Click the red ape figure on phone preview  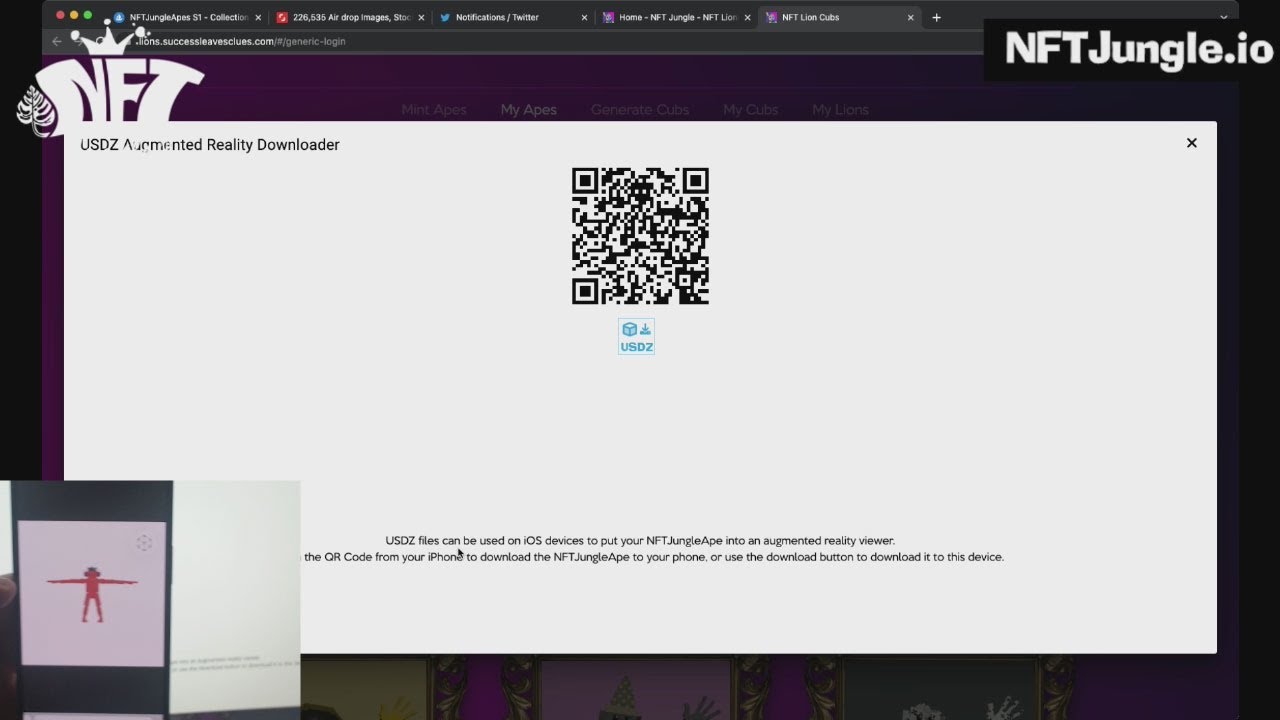pyautogui.click(x=92, y=594)
